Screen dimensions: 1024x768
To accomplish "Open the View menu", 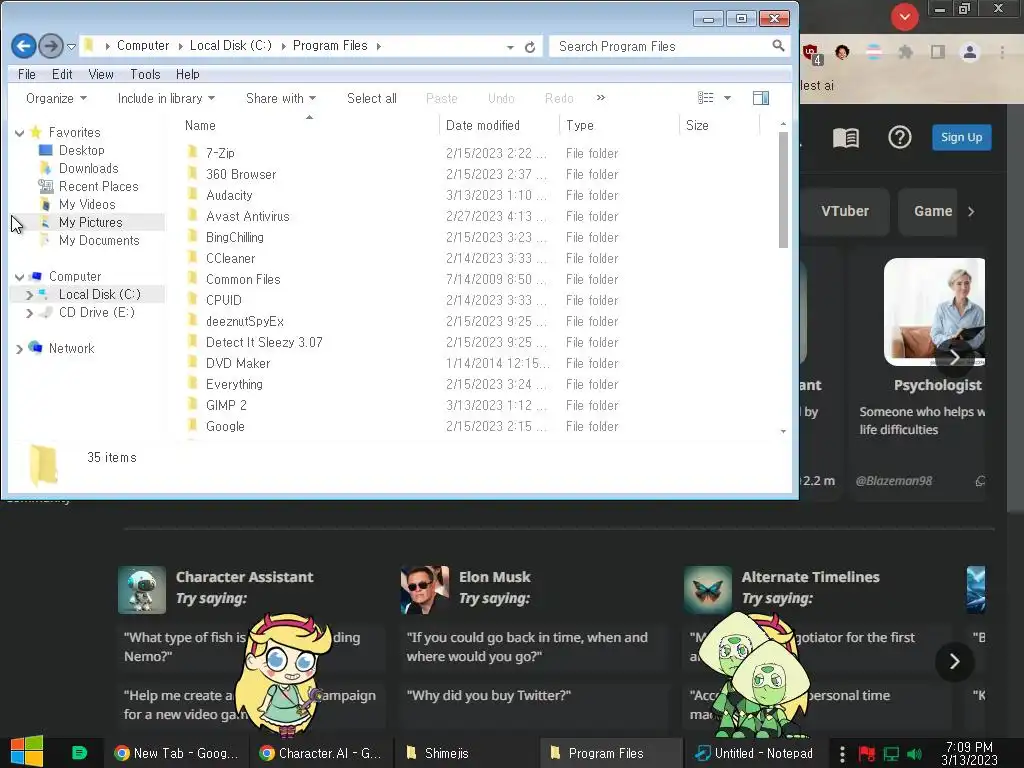I will click(101, 74).
